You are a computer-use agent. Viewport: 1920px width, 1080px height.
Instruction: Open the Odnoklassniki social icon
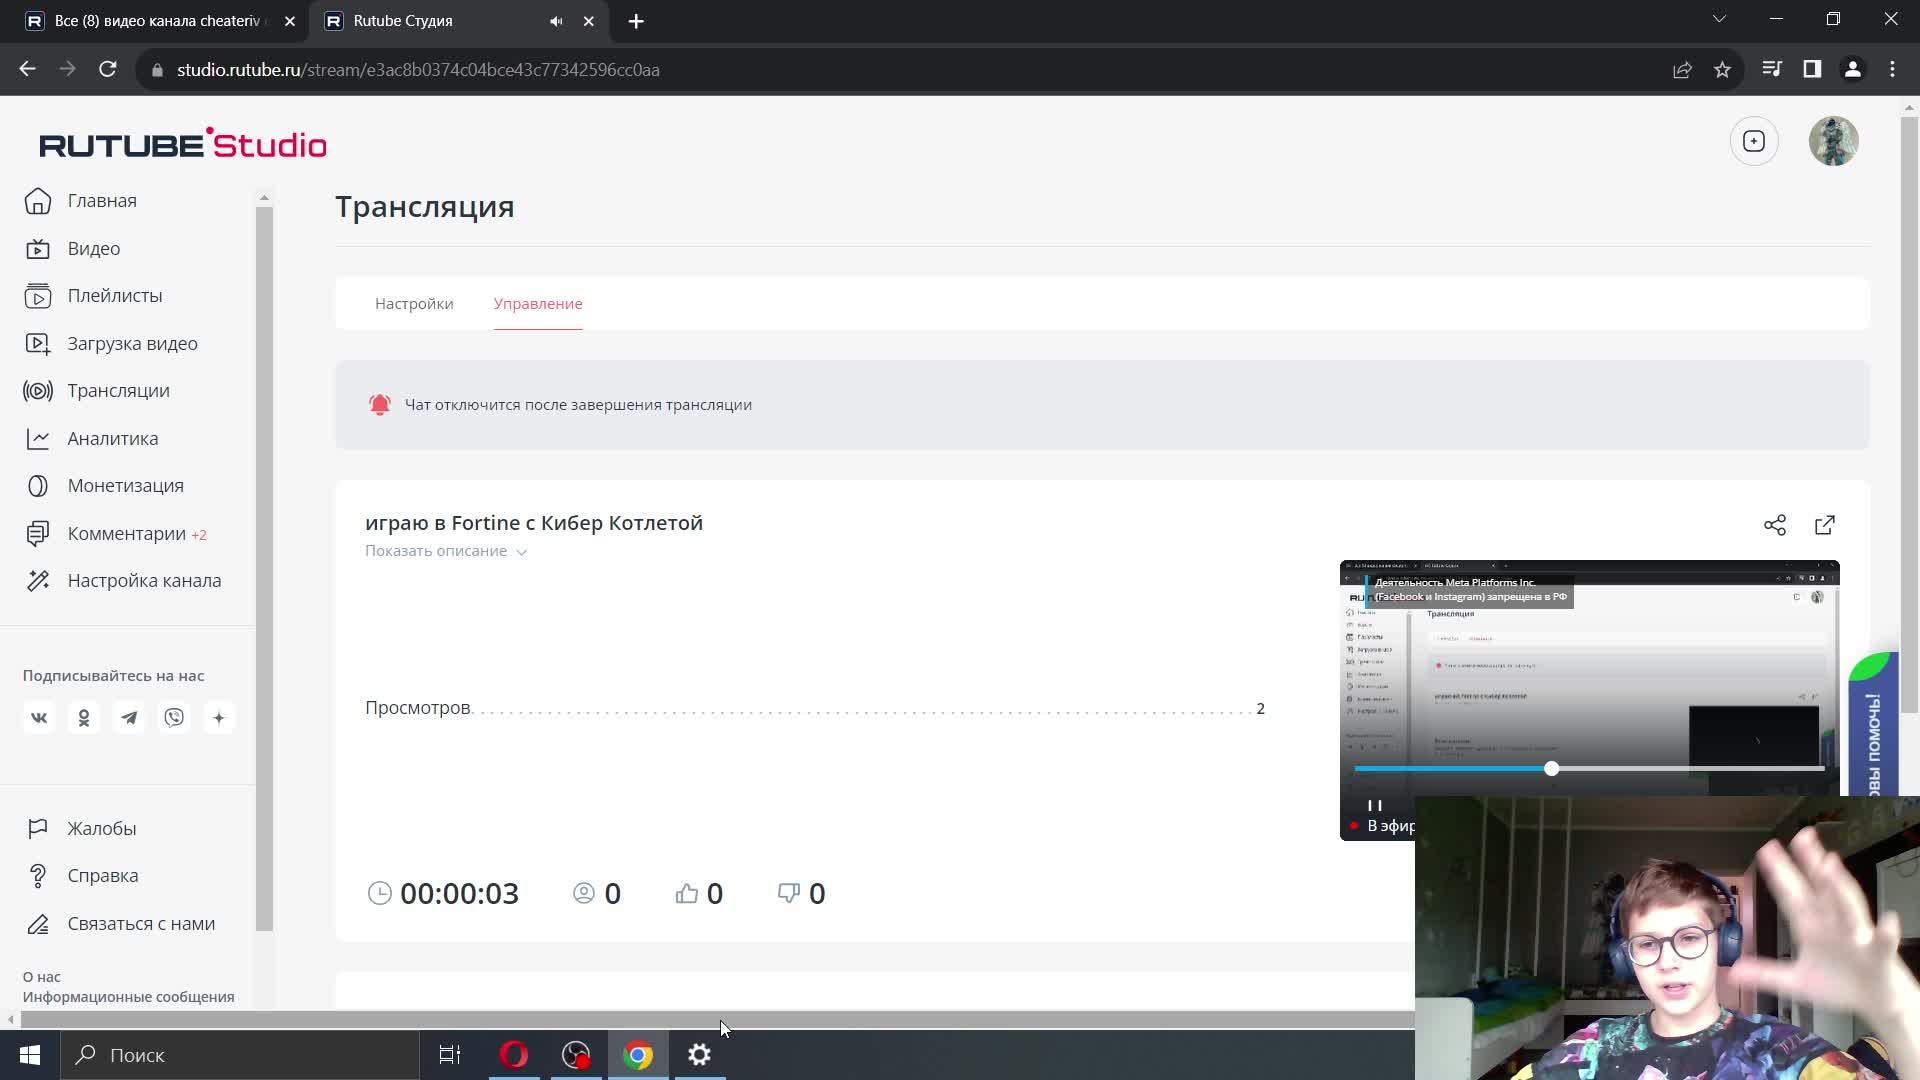84,718
